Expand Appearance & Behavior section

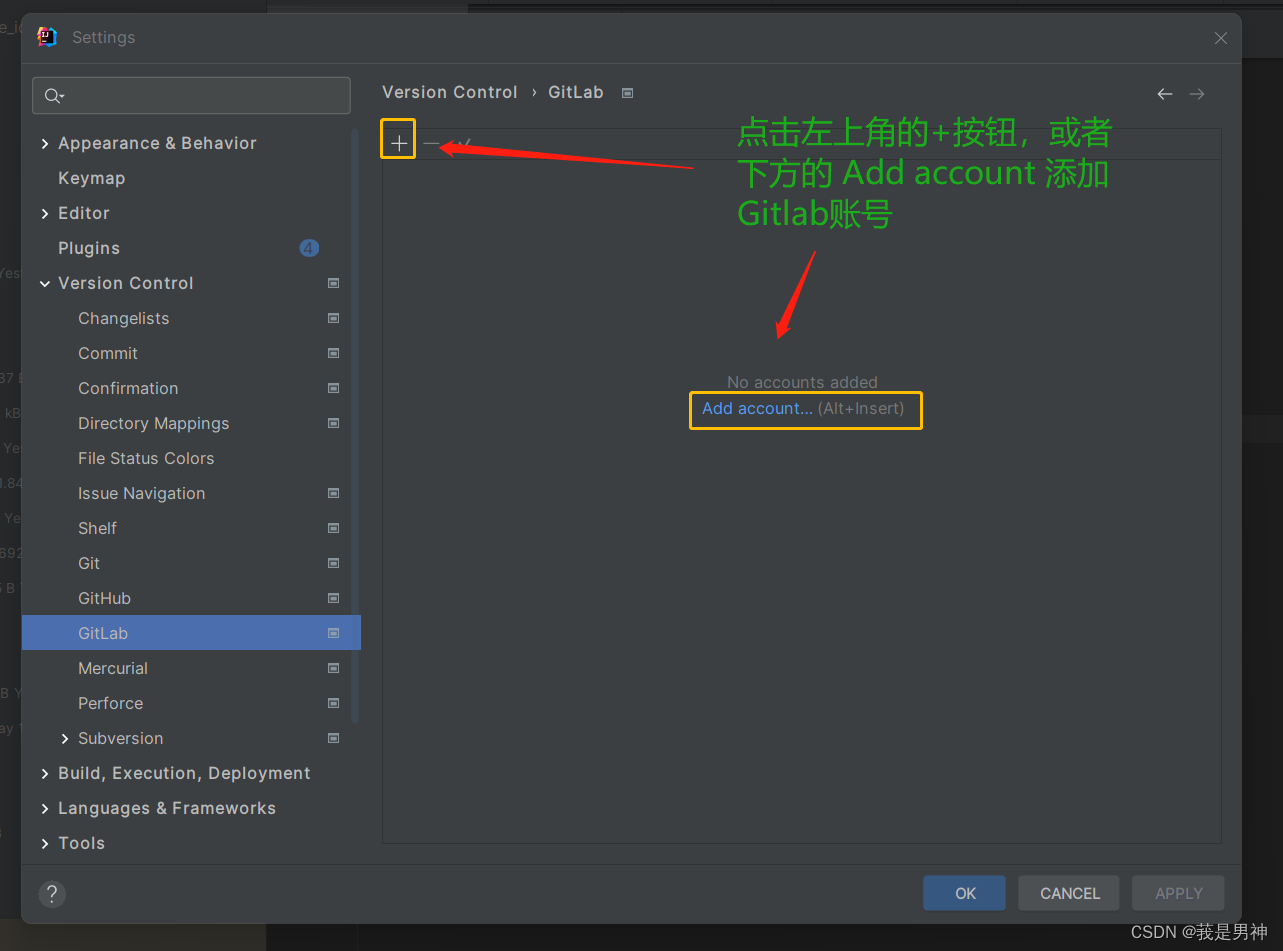point(45,144)
